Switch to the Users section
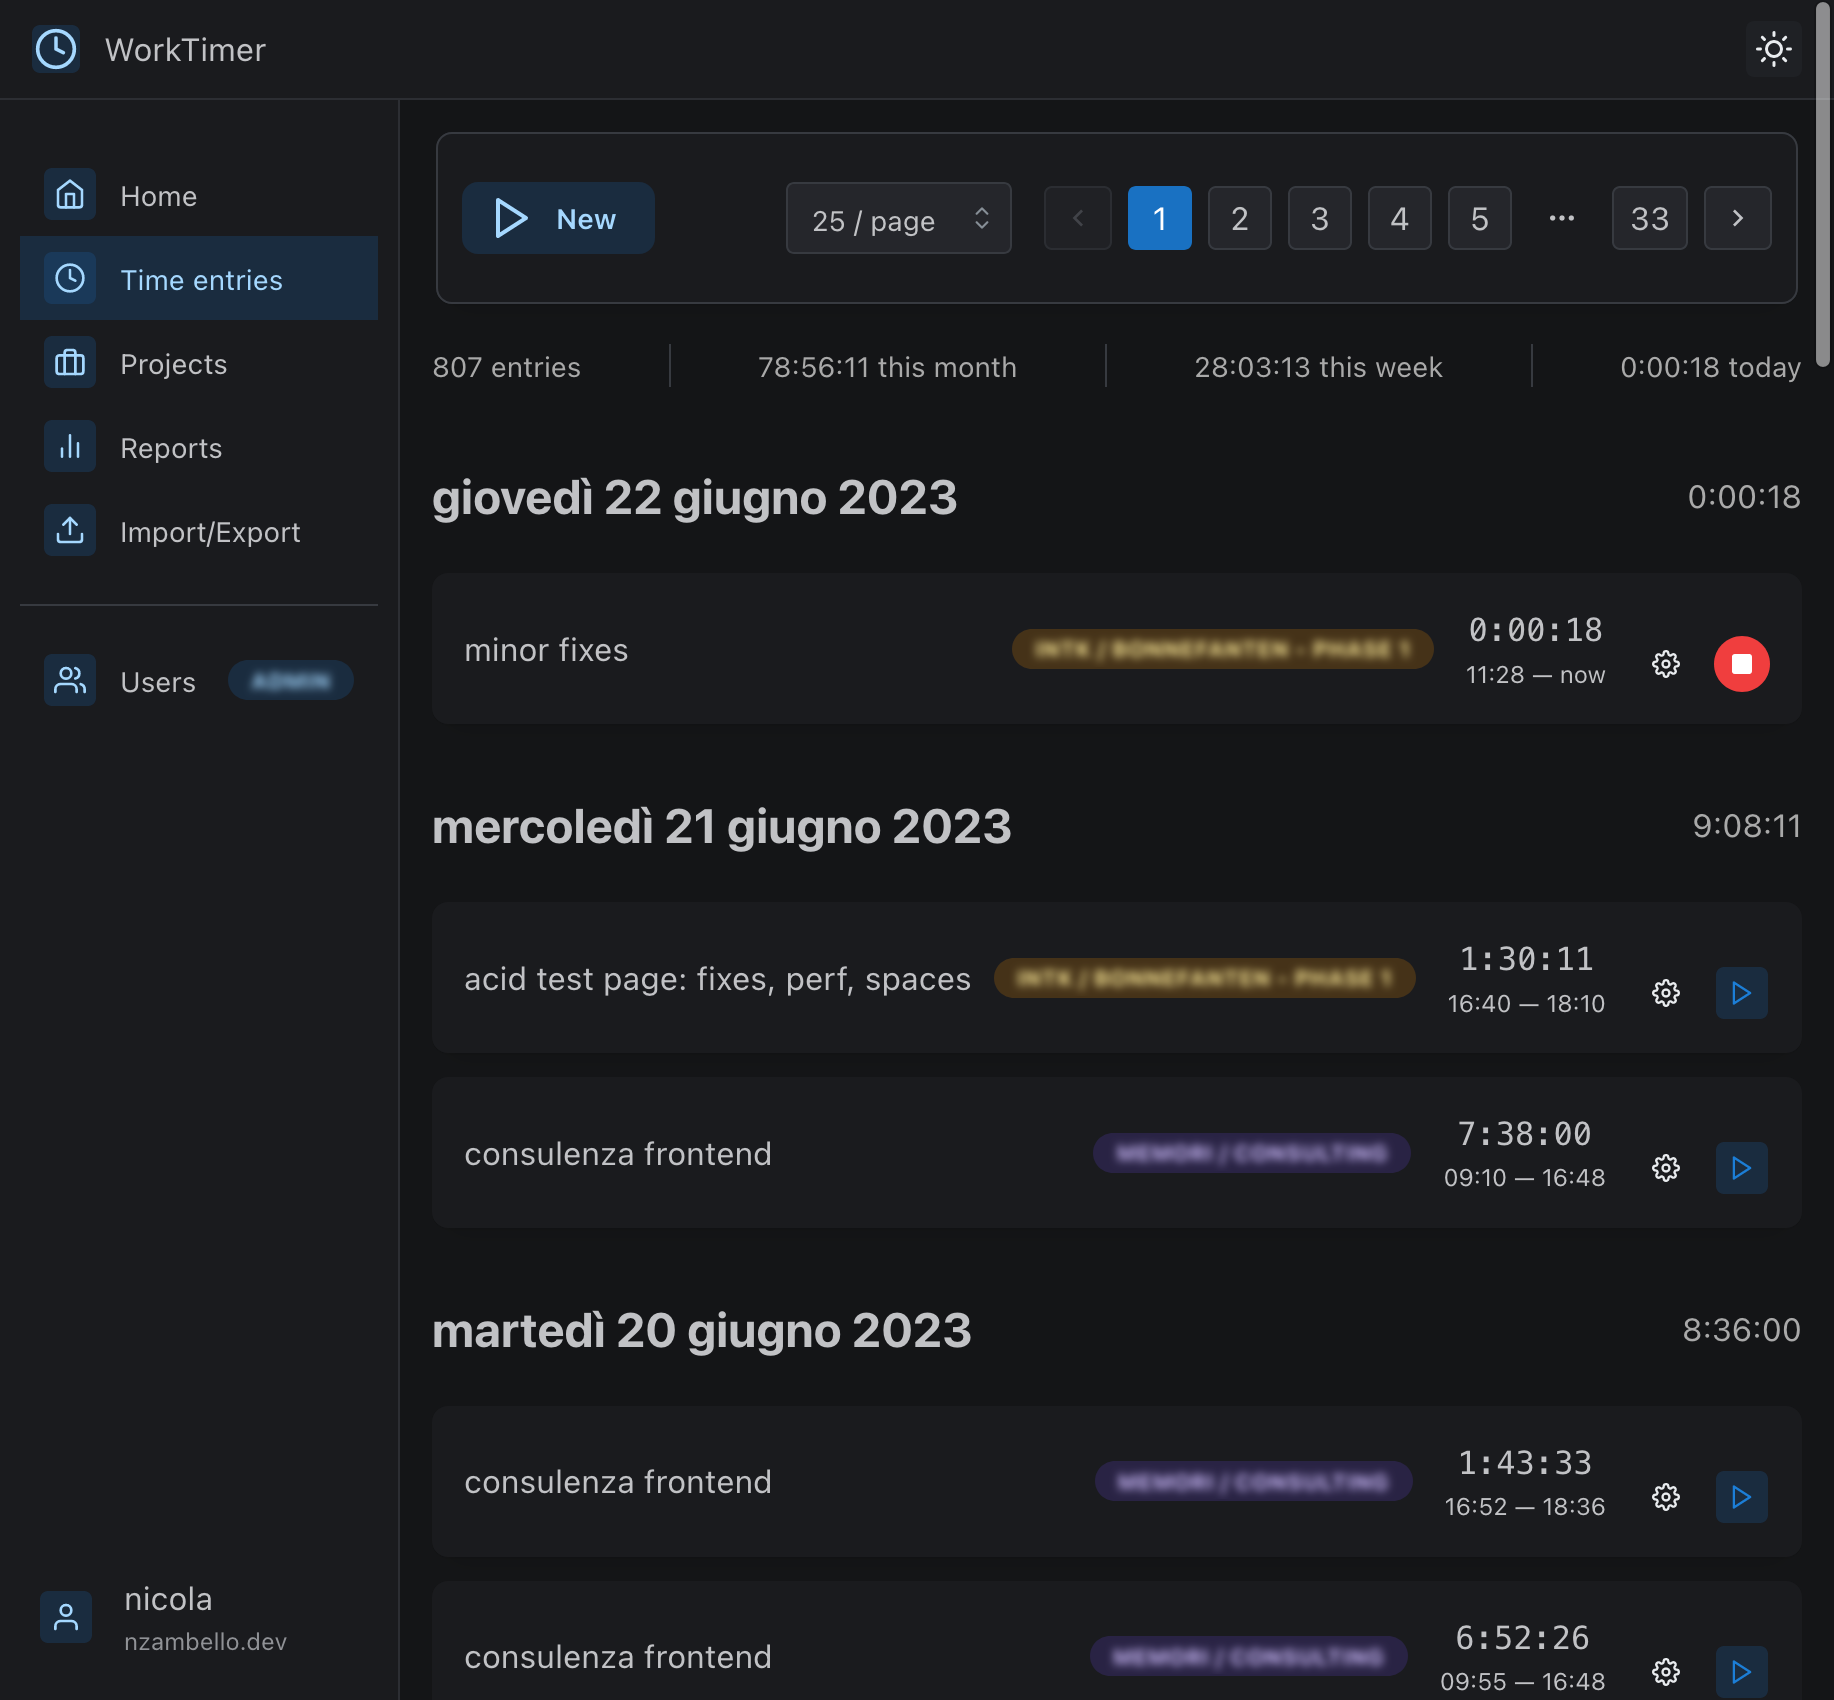Image resolution: width=1834 pixels, height=1700 pixels. (158, 681)
